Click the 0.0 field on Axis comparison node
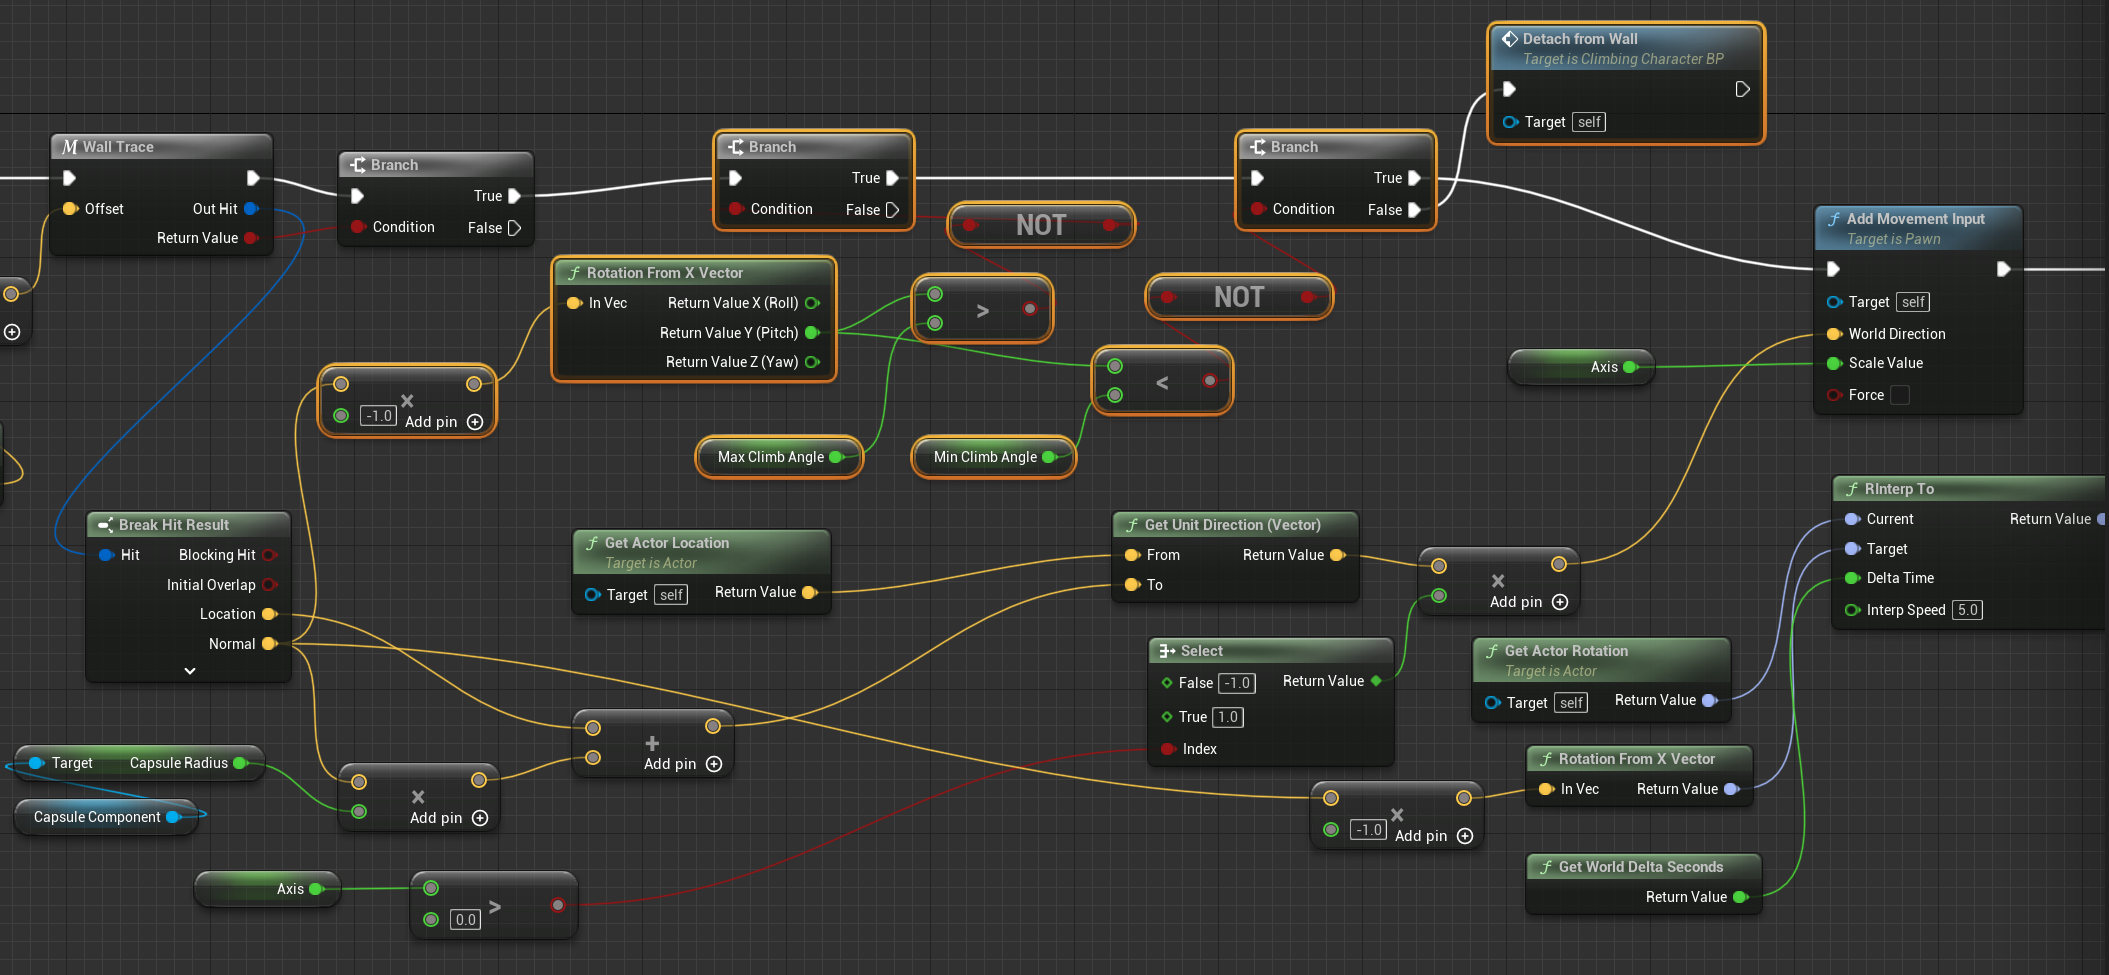Viewport: 2109px width, 975px height. [465, 920]
